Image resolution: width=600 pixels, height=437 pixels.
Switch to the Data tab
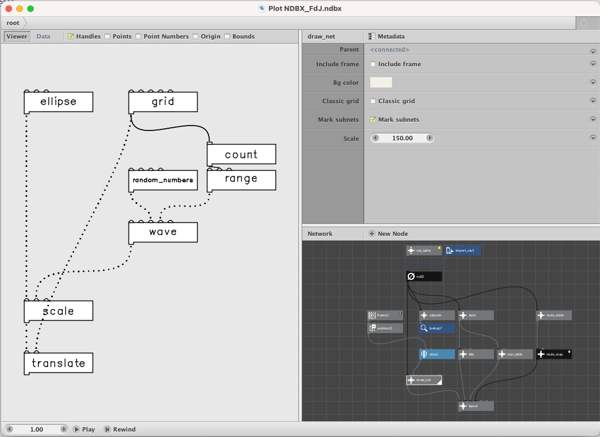[43, 36]
